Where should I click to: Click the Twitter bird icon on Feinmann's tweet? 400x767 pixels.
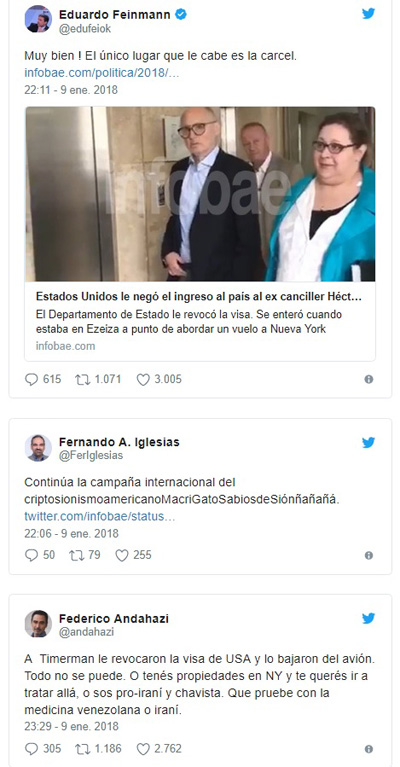(x=368, y=13)
